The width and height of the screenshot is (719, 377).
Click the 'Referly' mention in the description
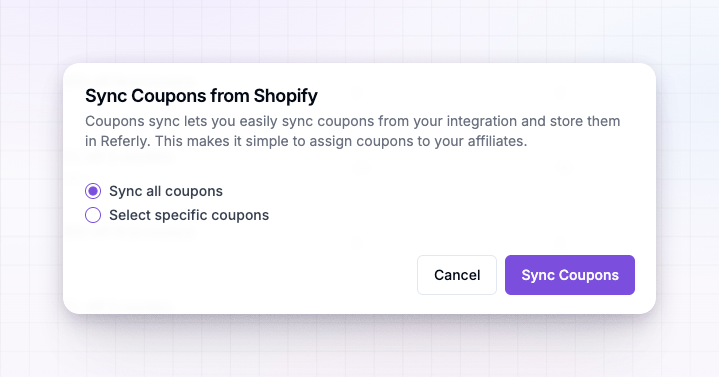point(125,141)
